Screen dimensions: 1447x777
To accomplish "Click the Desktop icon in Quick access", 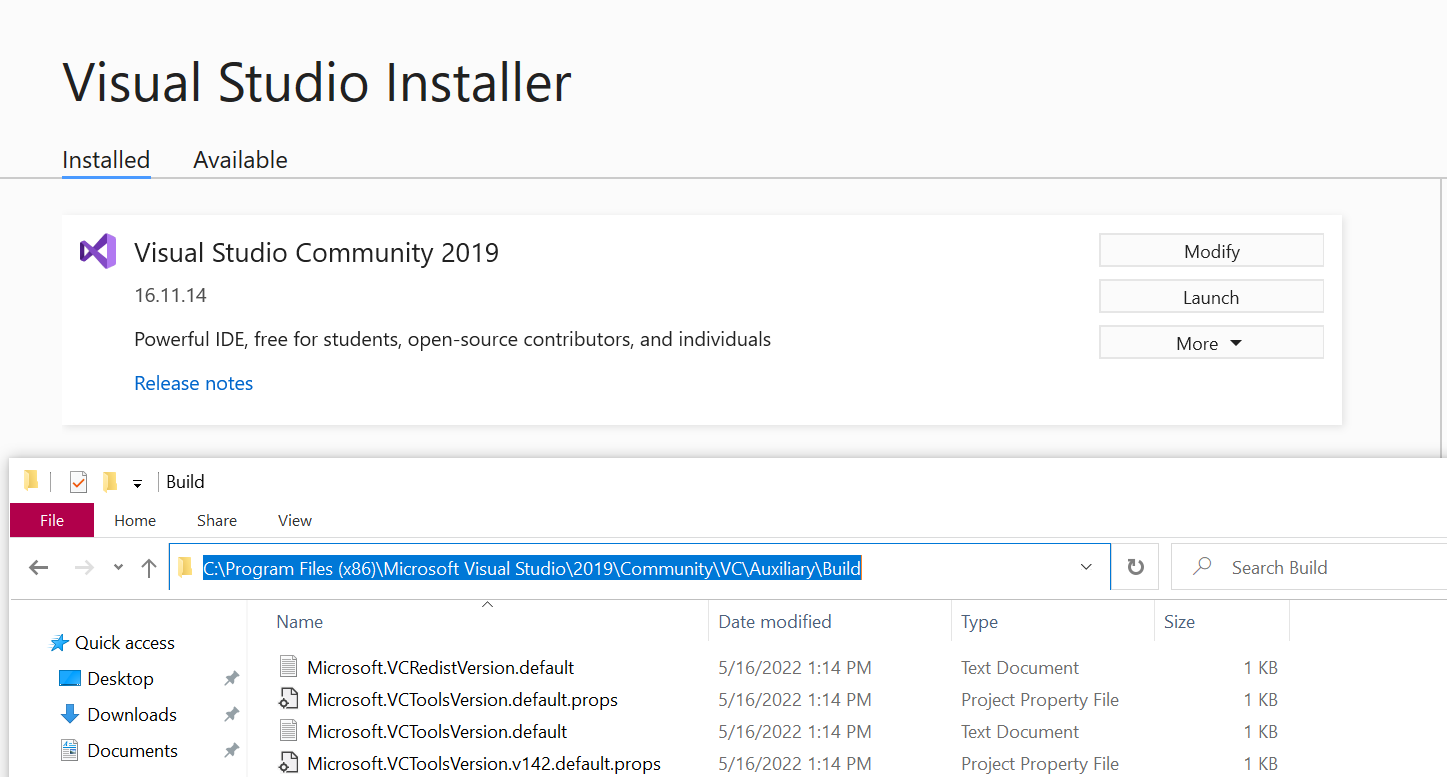I will coord(70,679).
